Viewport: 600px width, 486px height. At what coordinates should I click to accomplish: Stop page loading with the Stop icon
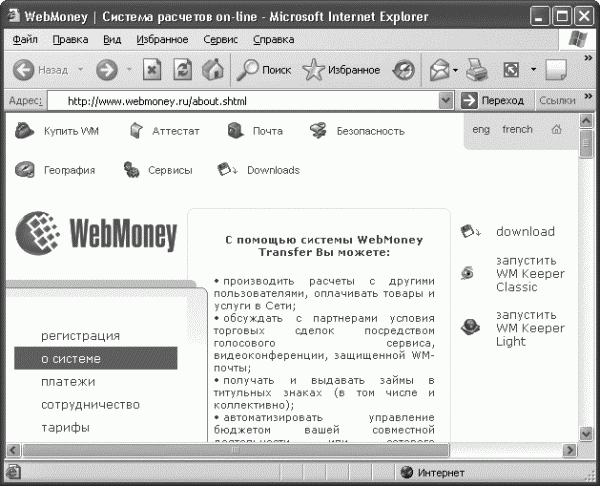(x=152, y=70)
